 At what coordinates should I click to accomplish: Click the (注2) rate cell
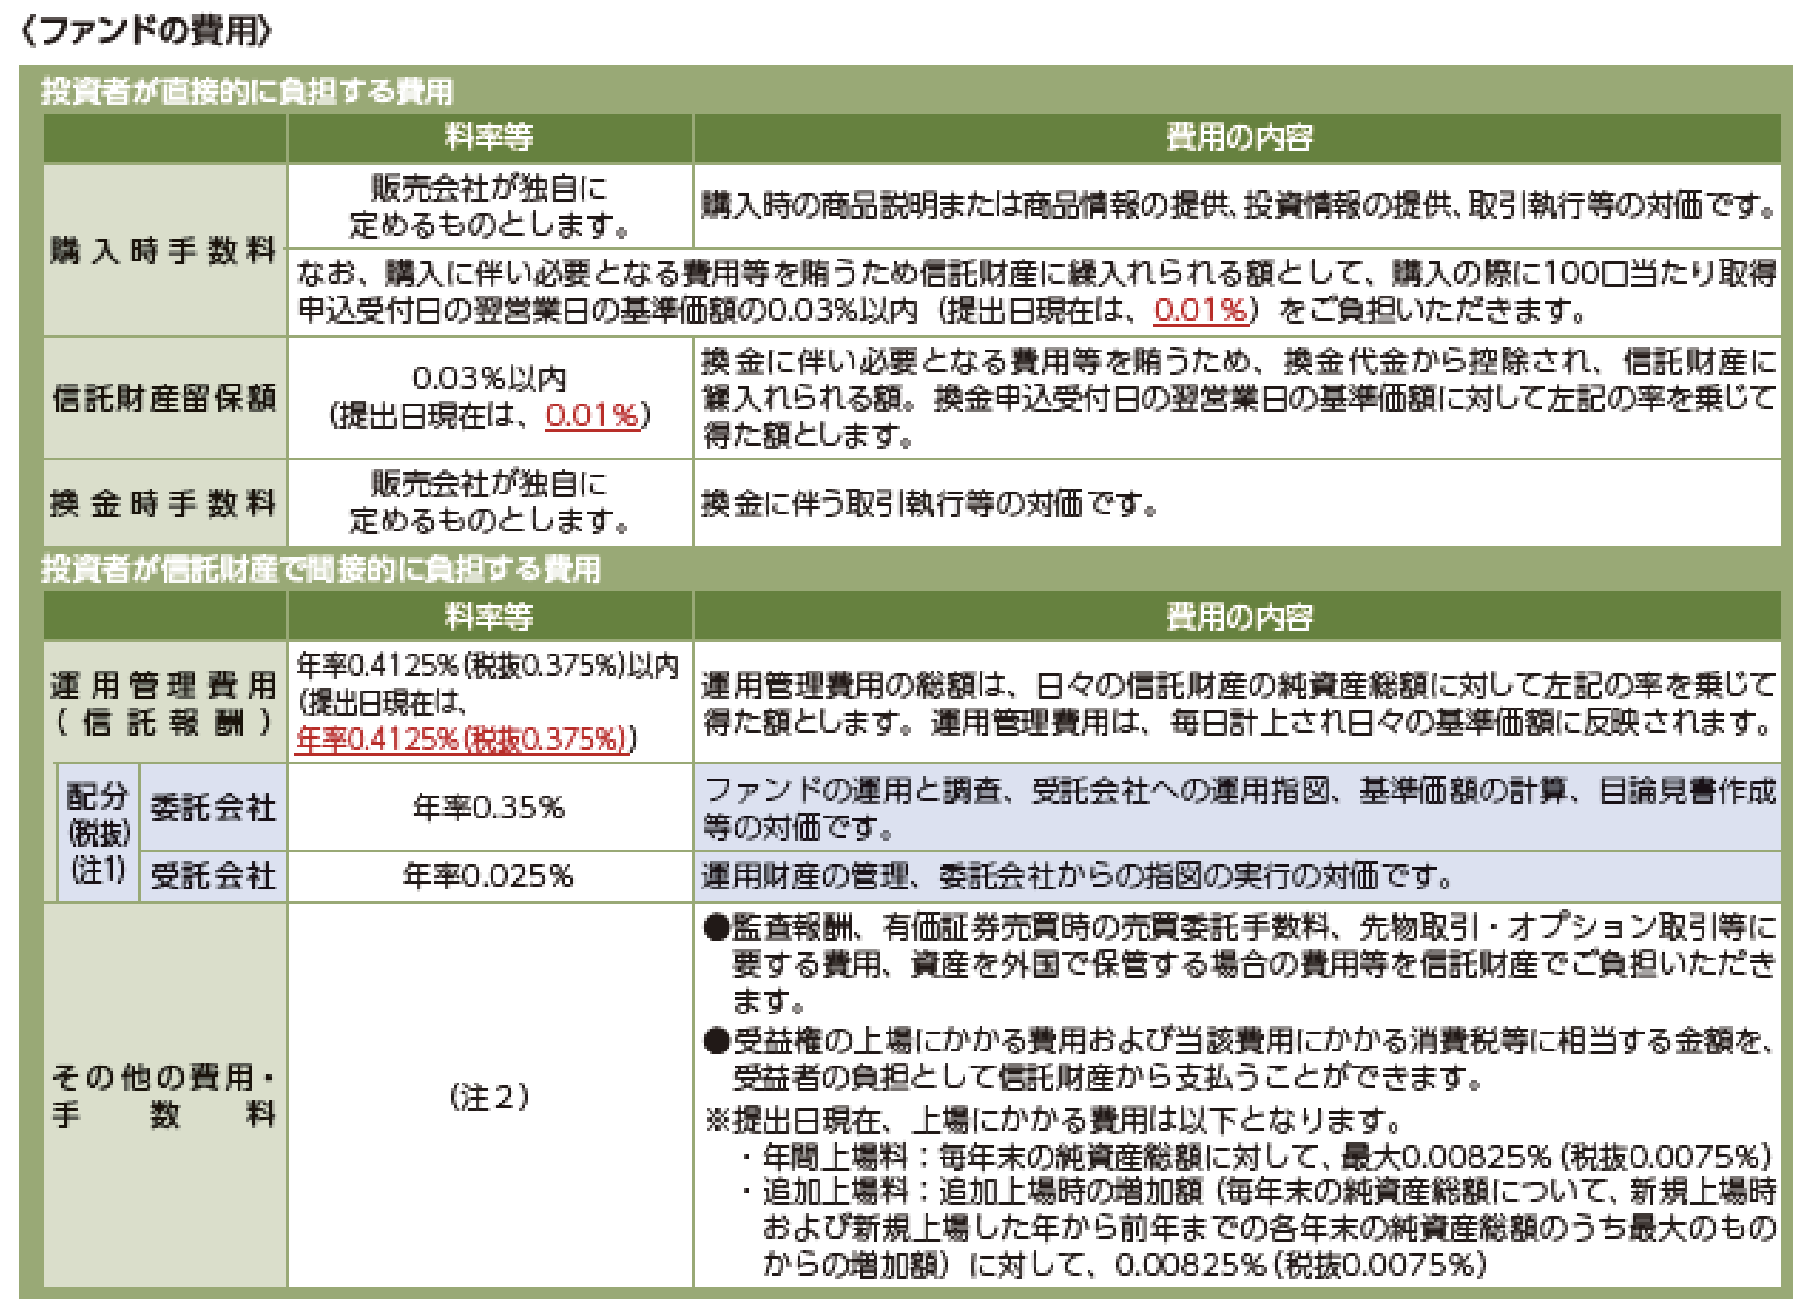click(x=489, y=1097)
